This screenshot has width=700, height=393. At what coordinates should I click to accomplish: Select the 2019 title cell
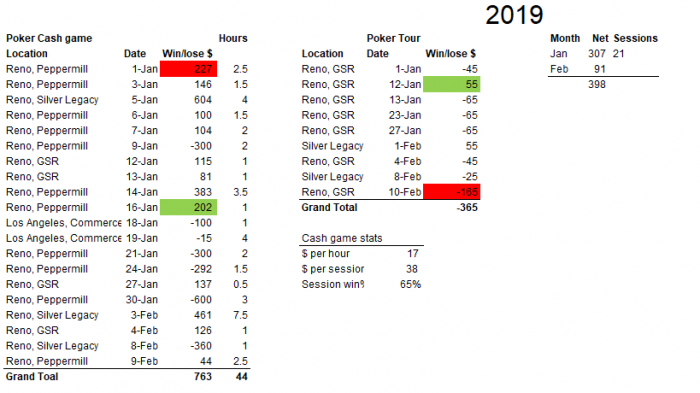[514, 15]
